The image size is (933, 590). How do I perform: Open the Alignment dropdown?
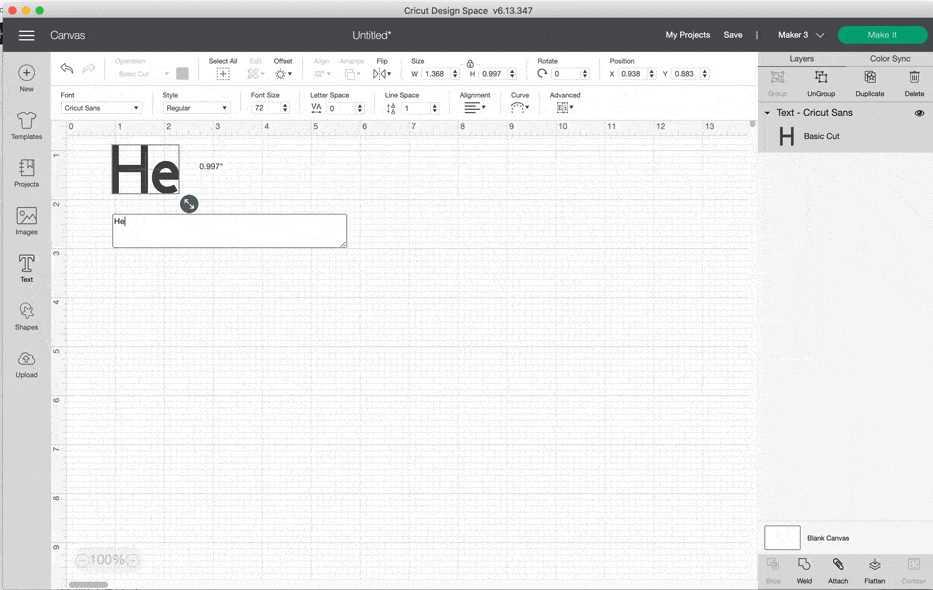pyautogui.click(x=475, y=108)
